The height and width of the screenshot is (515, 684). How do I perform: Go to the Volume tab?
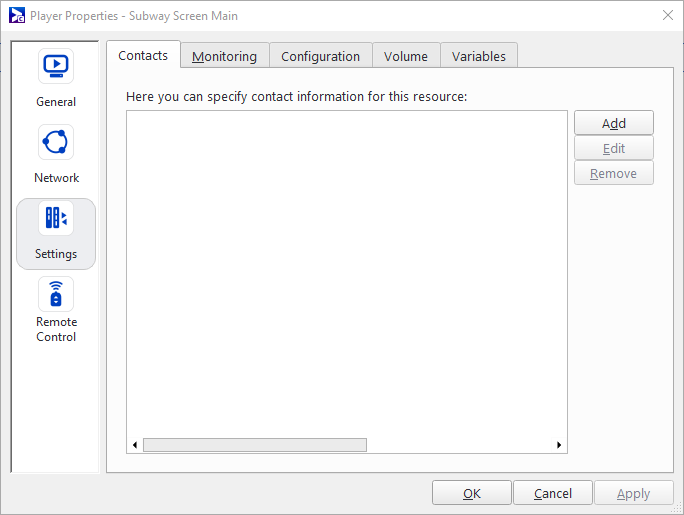(405, 57)
